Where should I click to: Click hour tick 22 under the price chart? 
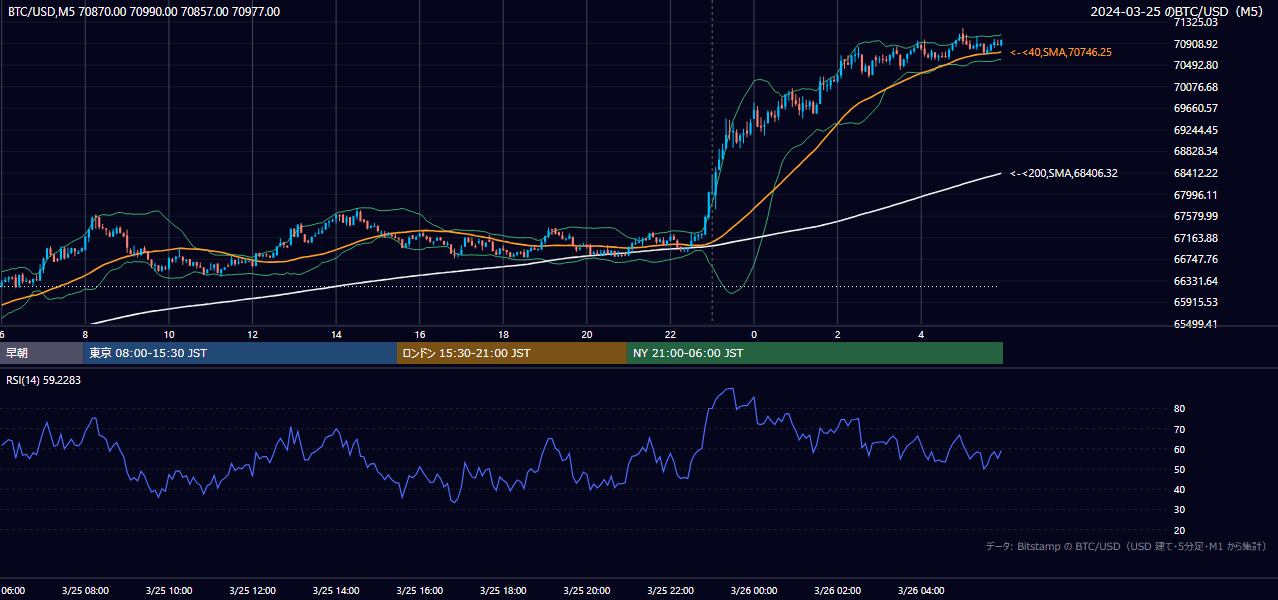pyautogui.click(x=670, y=334)
